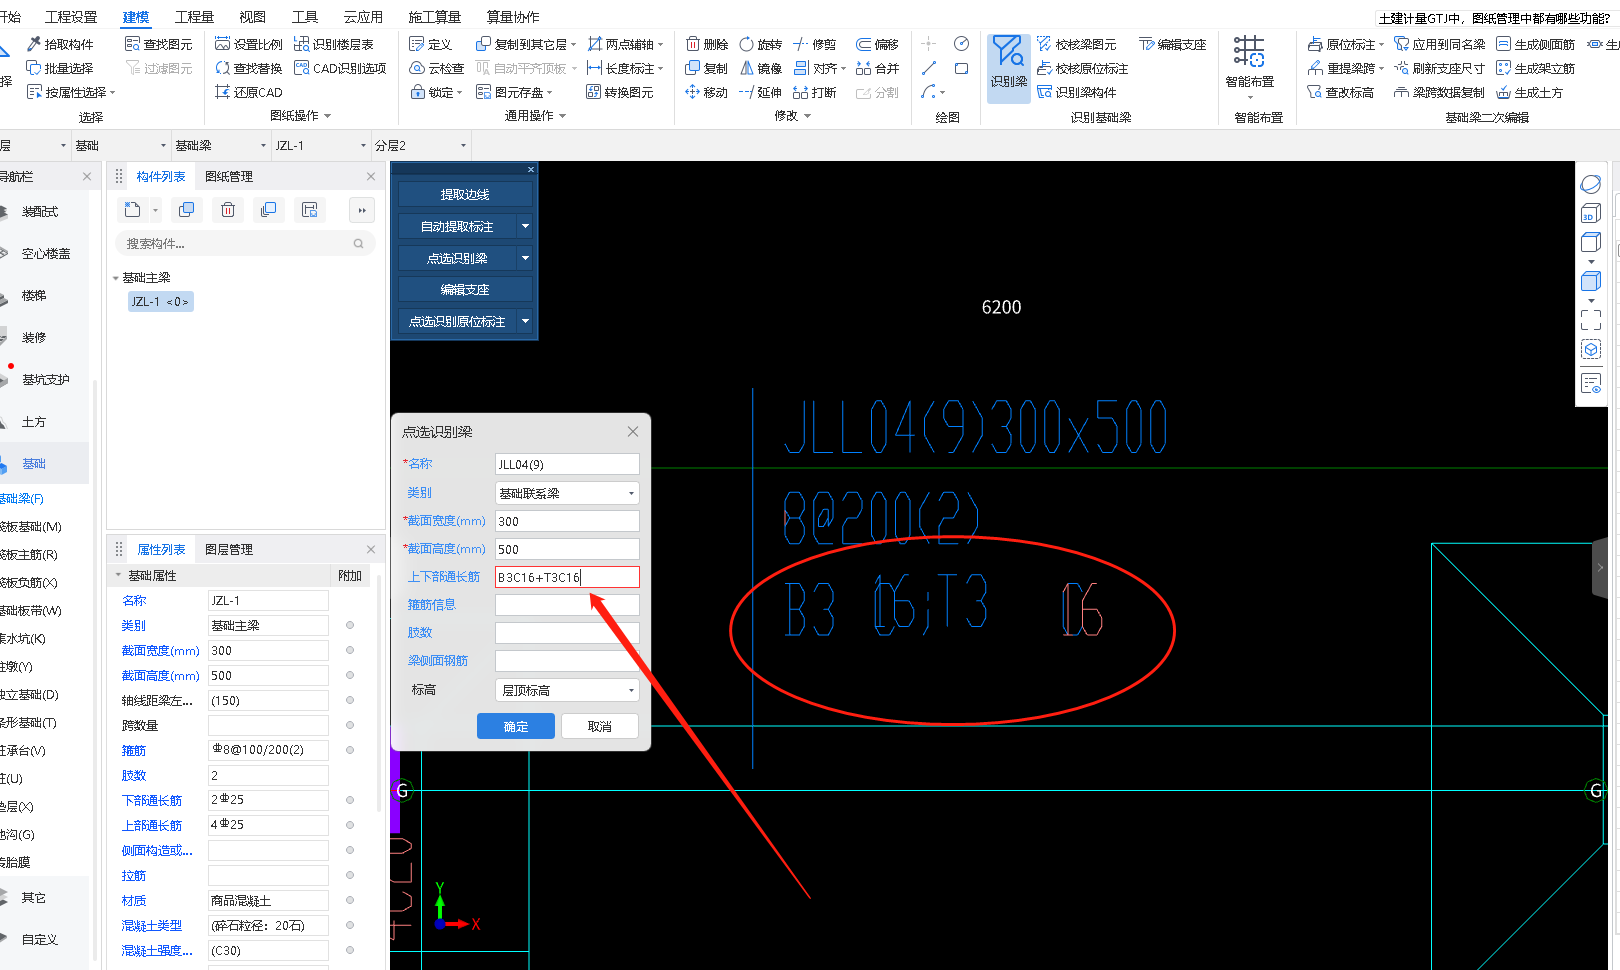
Task: Open the 标高 dropdown showing 层顶标高
Action: [567, 690]
